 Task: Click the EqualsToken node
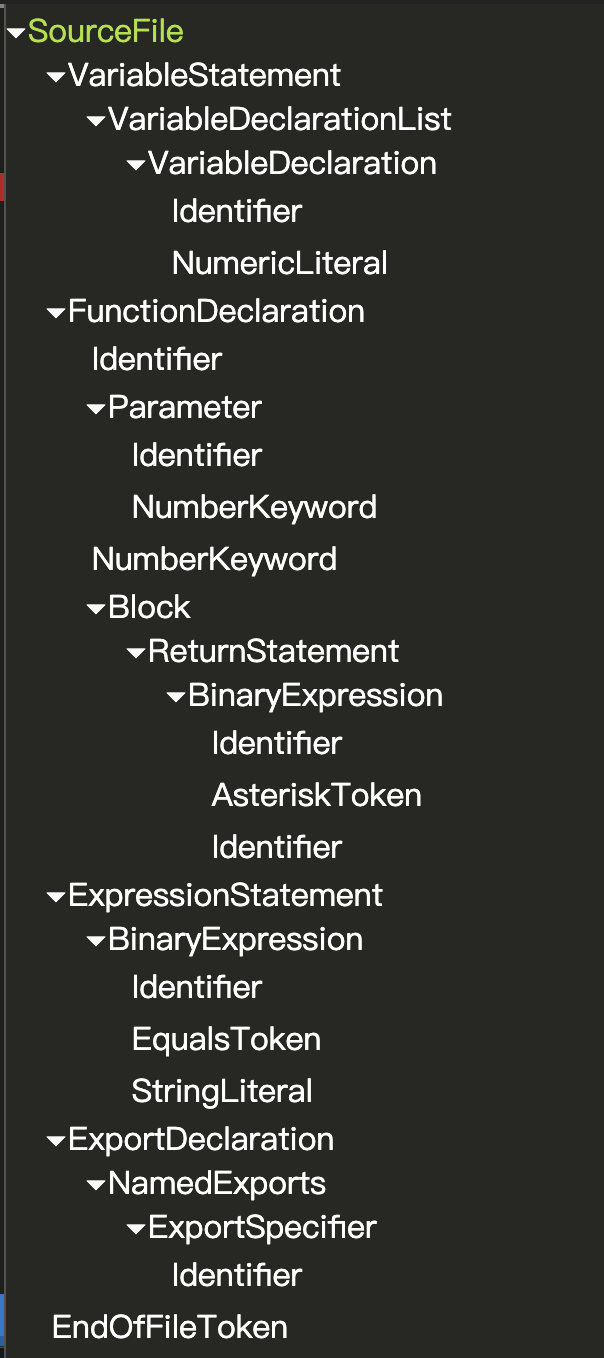226,1039
